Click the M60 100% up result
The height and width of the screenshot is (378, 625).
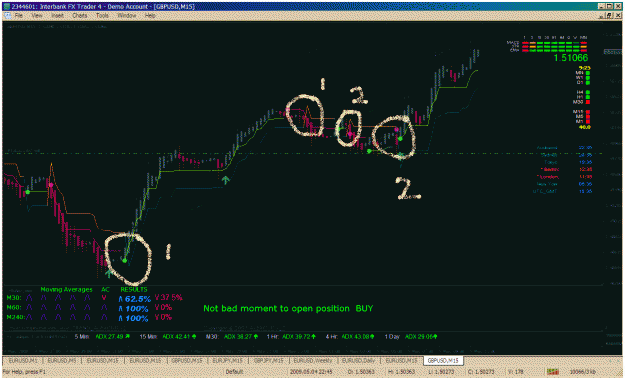click(134, 309)
